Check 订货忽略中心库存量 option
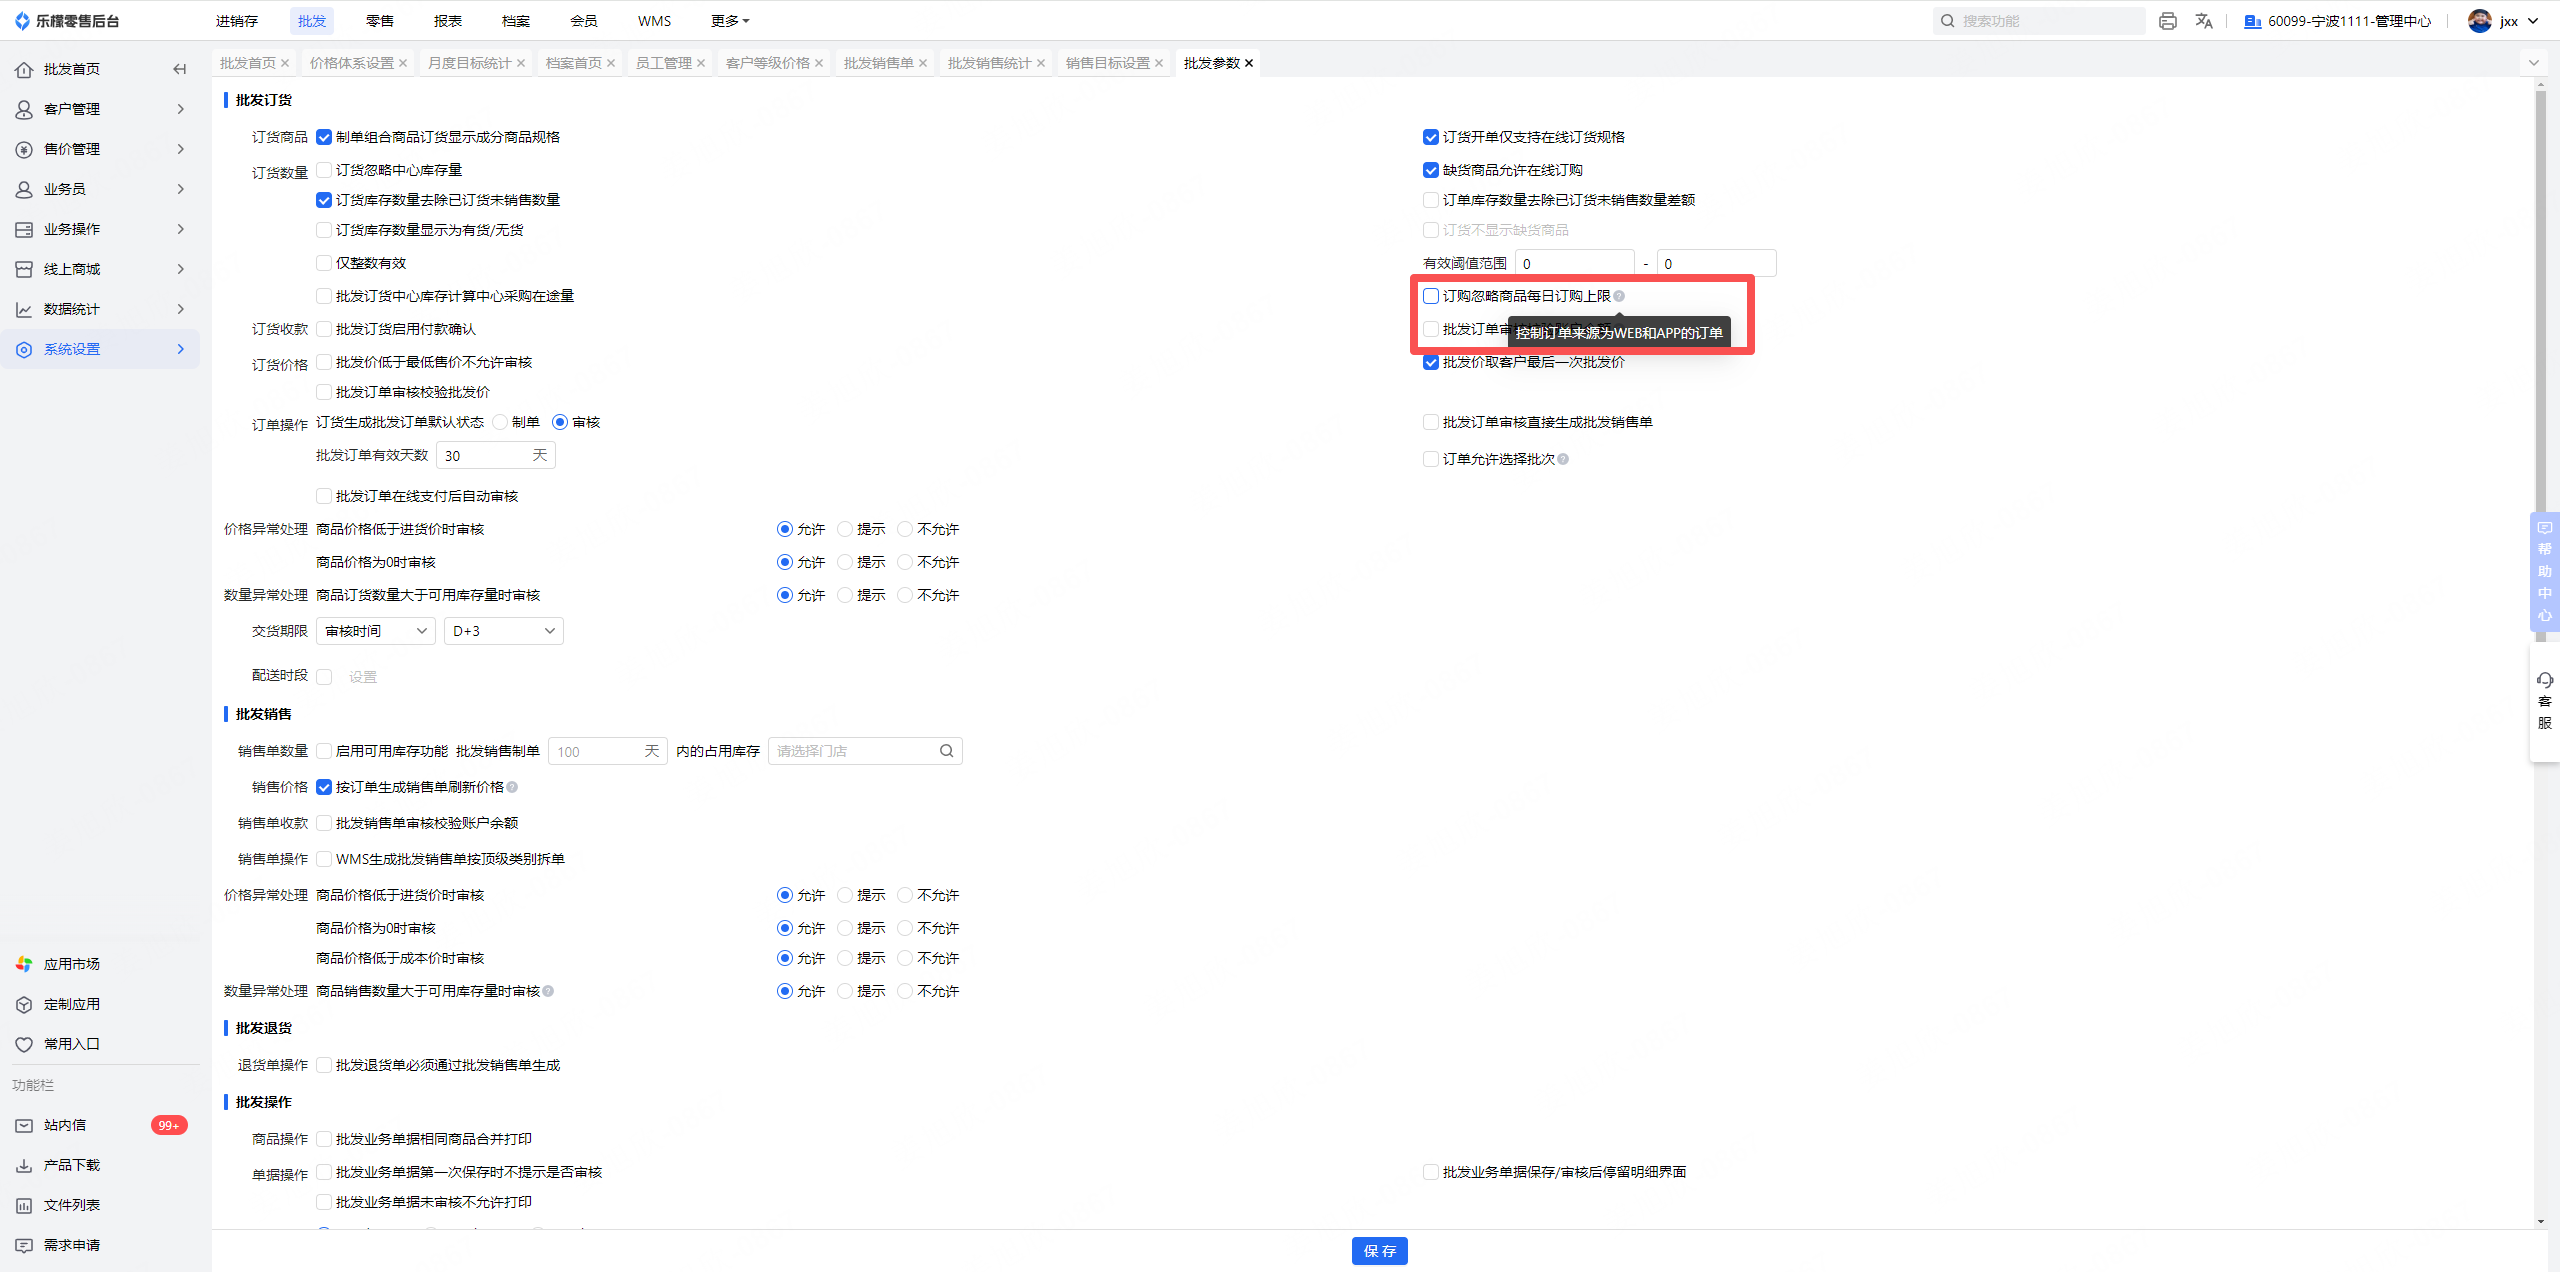 324,170
